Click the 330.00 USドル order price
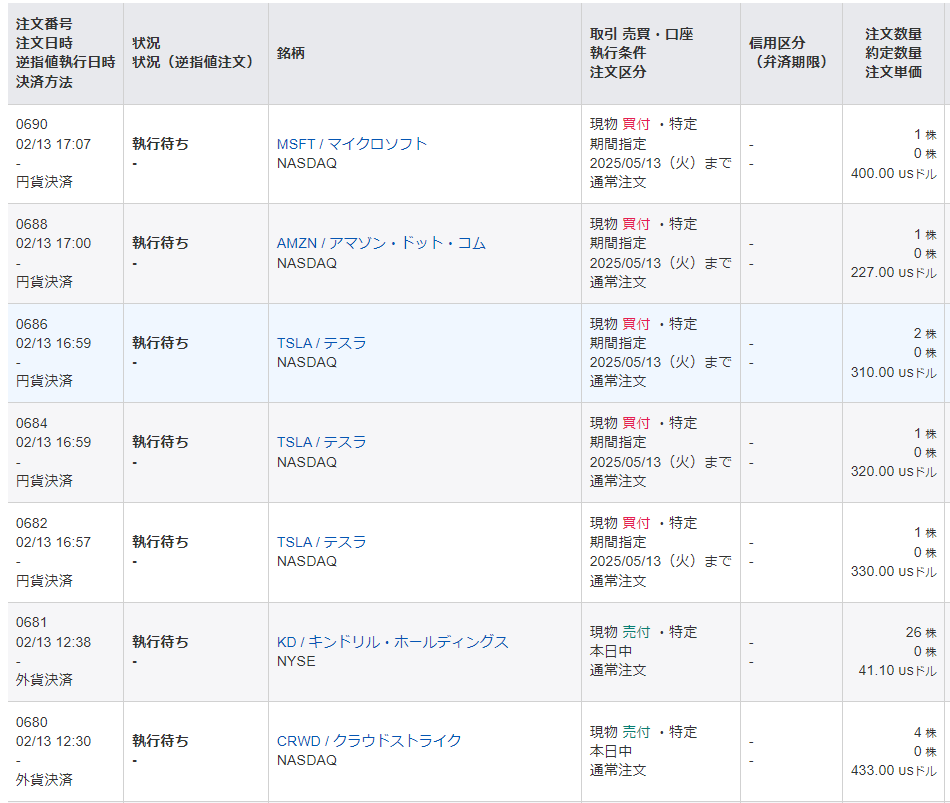 (894, 571)
